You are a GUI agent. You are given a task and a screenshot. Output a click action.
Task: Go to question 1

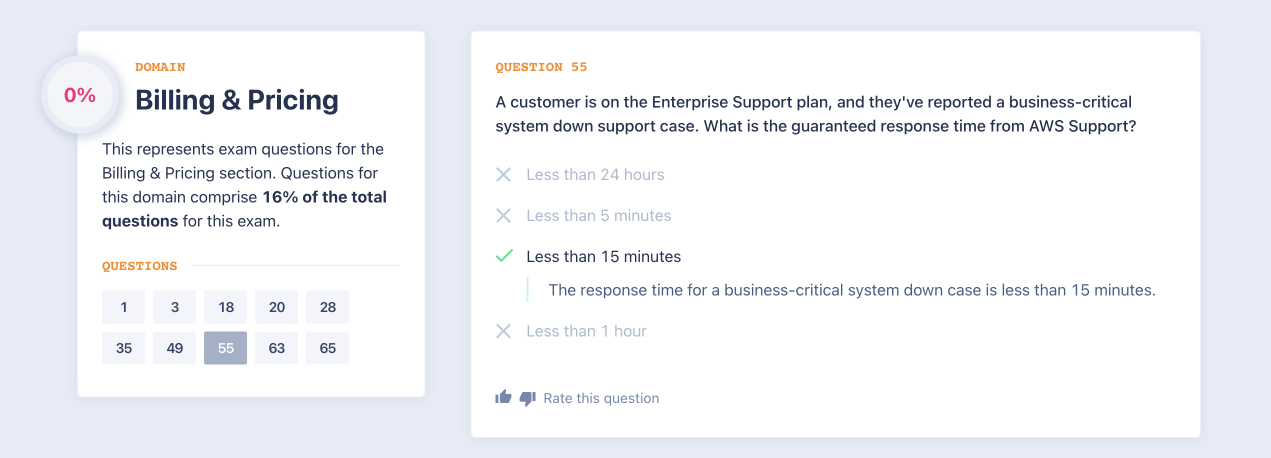click(124, 307)
